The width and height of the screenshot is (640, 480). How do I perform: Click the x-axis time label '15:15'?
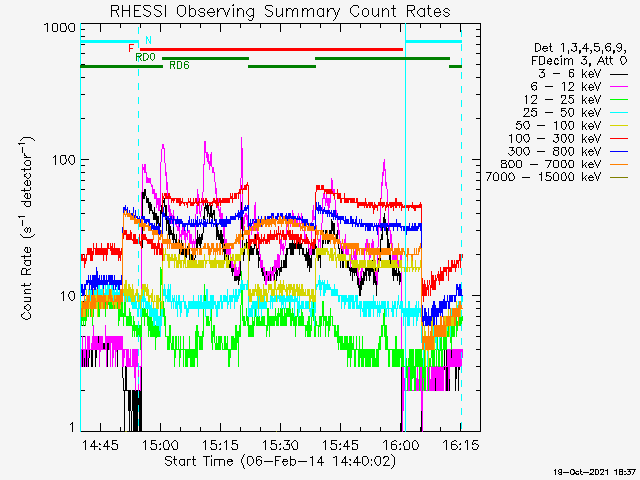pos(220,445)
